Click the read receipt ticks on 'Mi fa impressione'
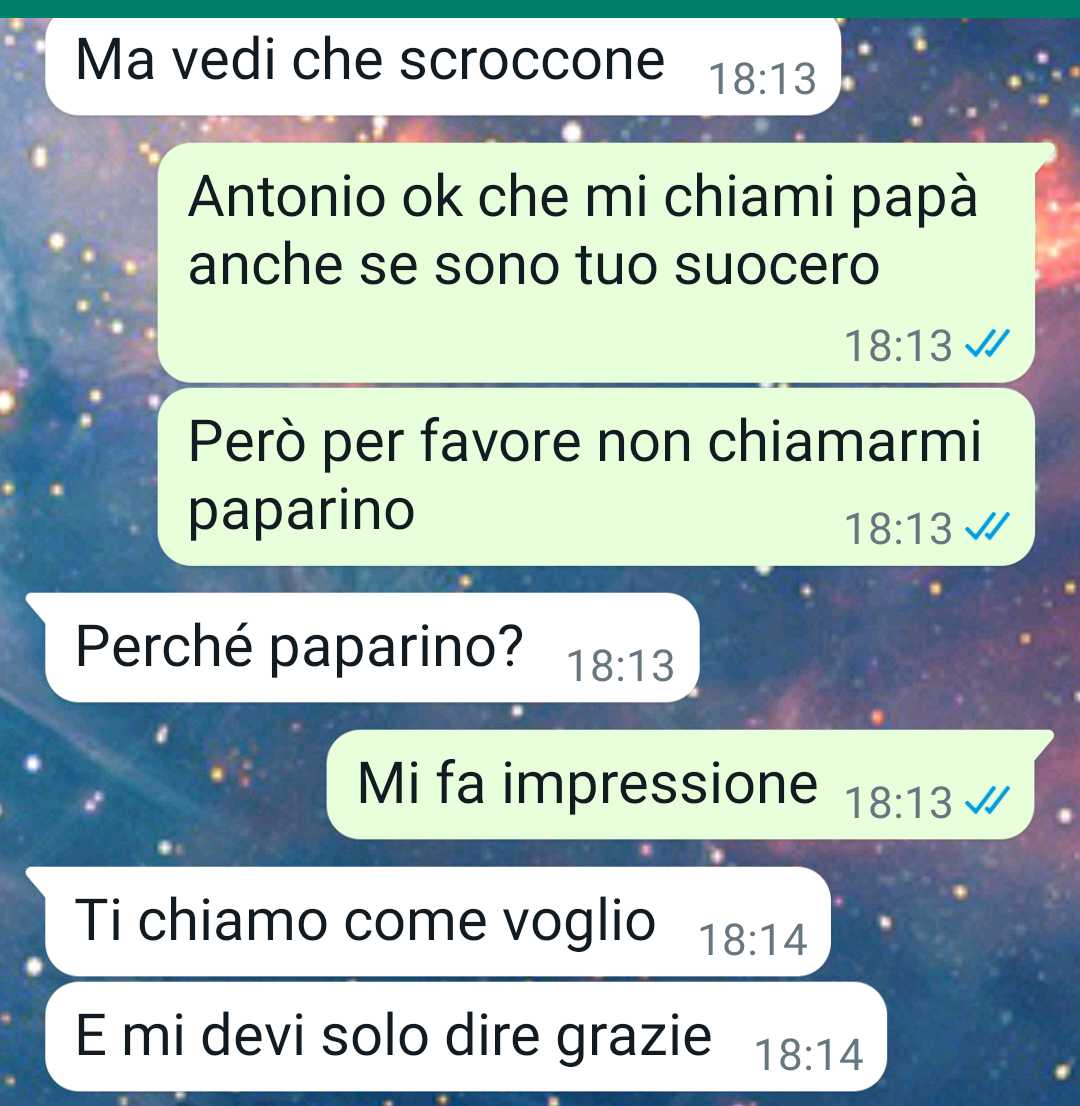Screen dimensions: 1080x1106 [x=987, y=801]
